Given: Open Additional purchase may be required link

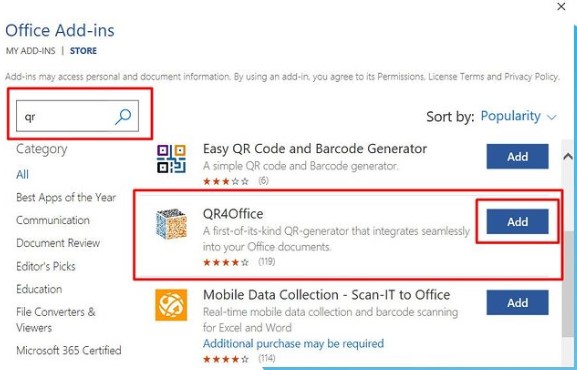Looking at the screenshot, I should tap(293, 343).
